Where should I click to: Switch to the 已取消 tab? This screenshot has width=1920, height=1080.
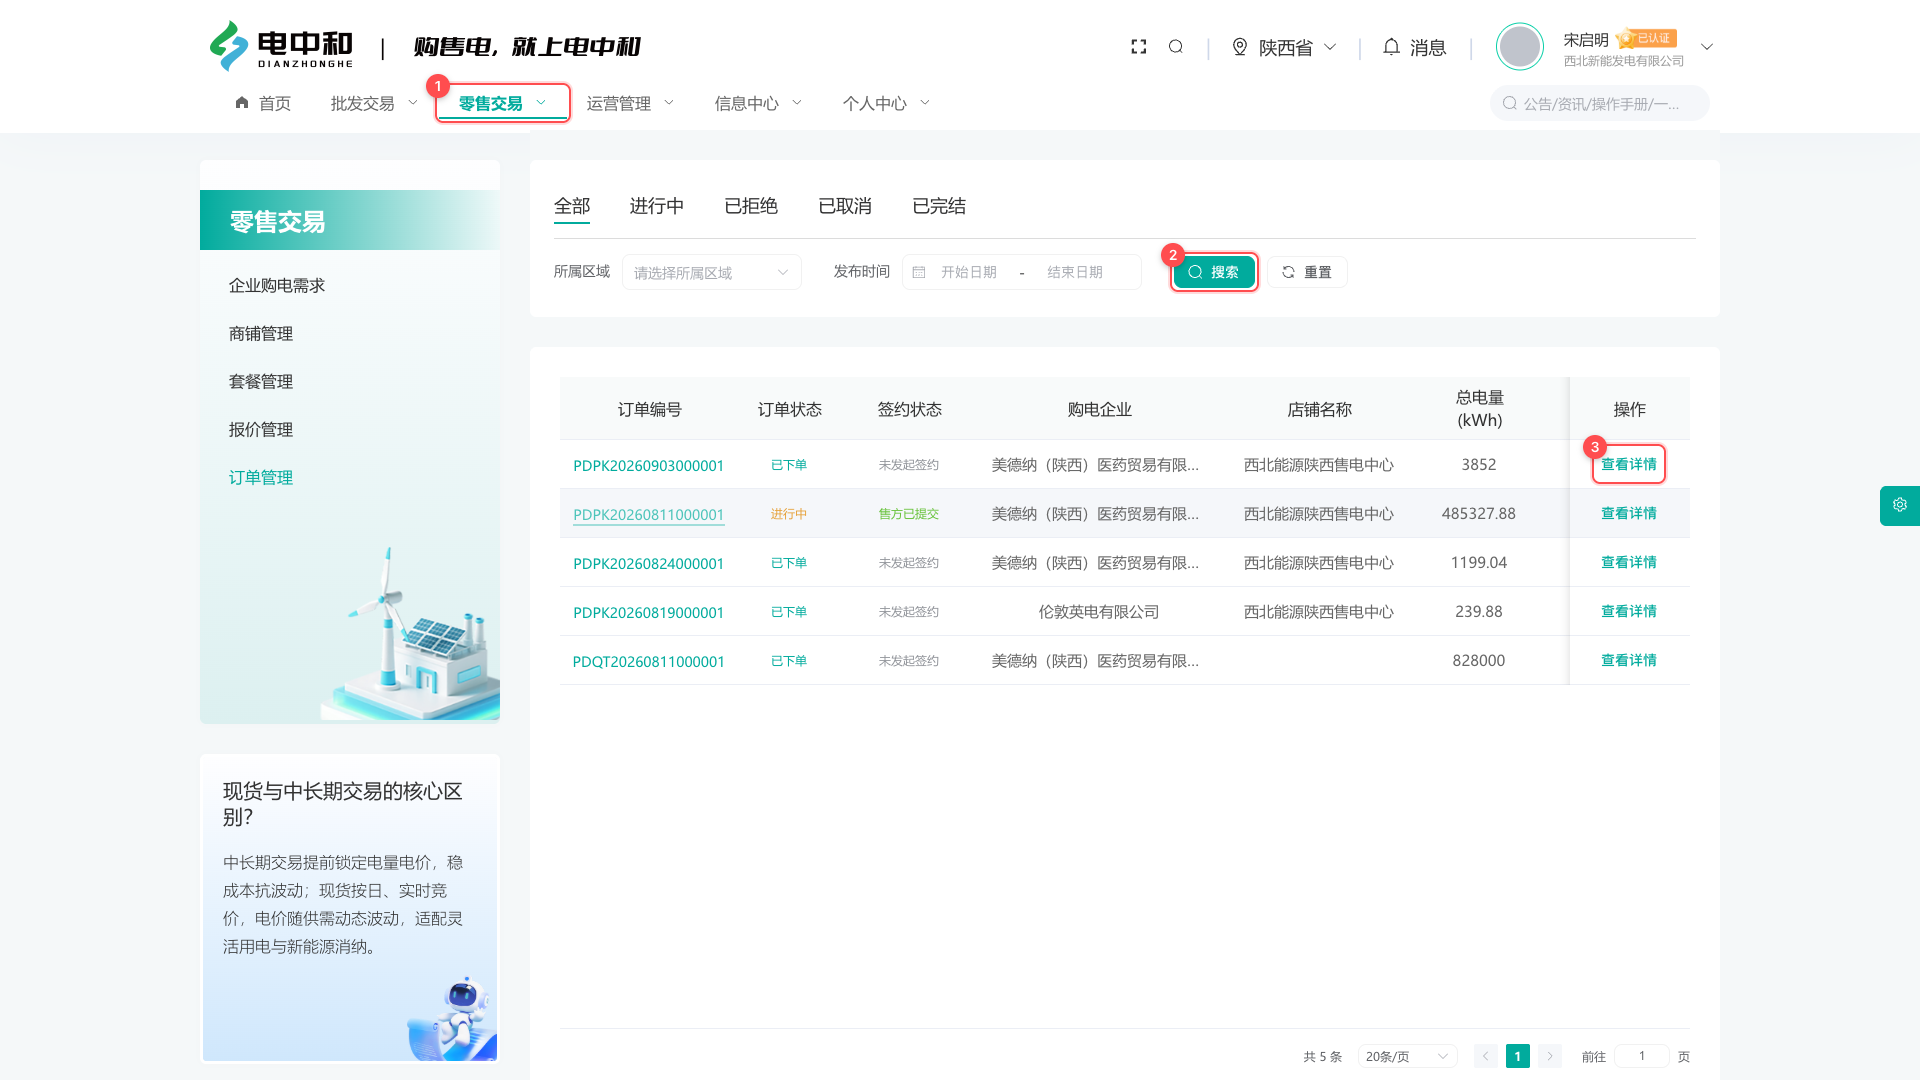845,206
